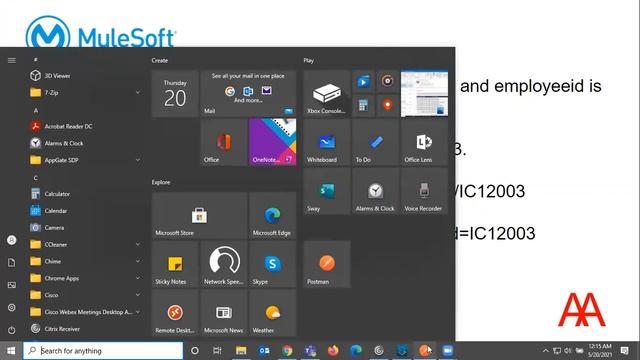
Task: Click the Explore group heading
Action: click(x=161, y=182)
